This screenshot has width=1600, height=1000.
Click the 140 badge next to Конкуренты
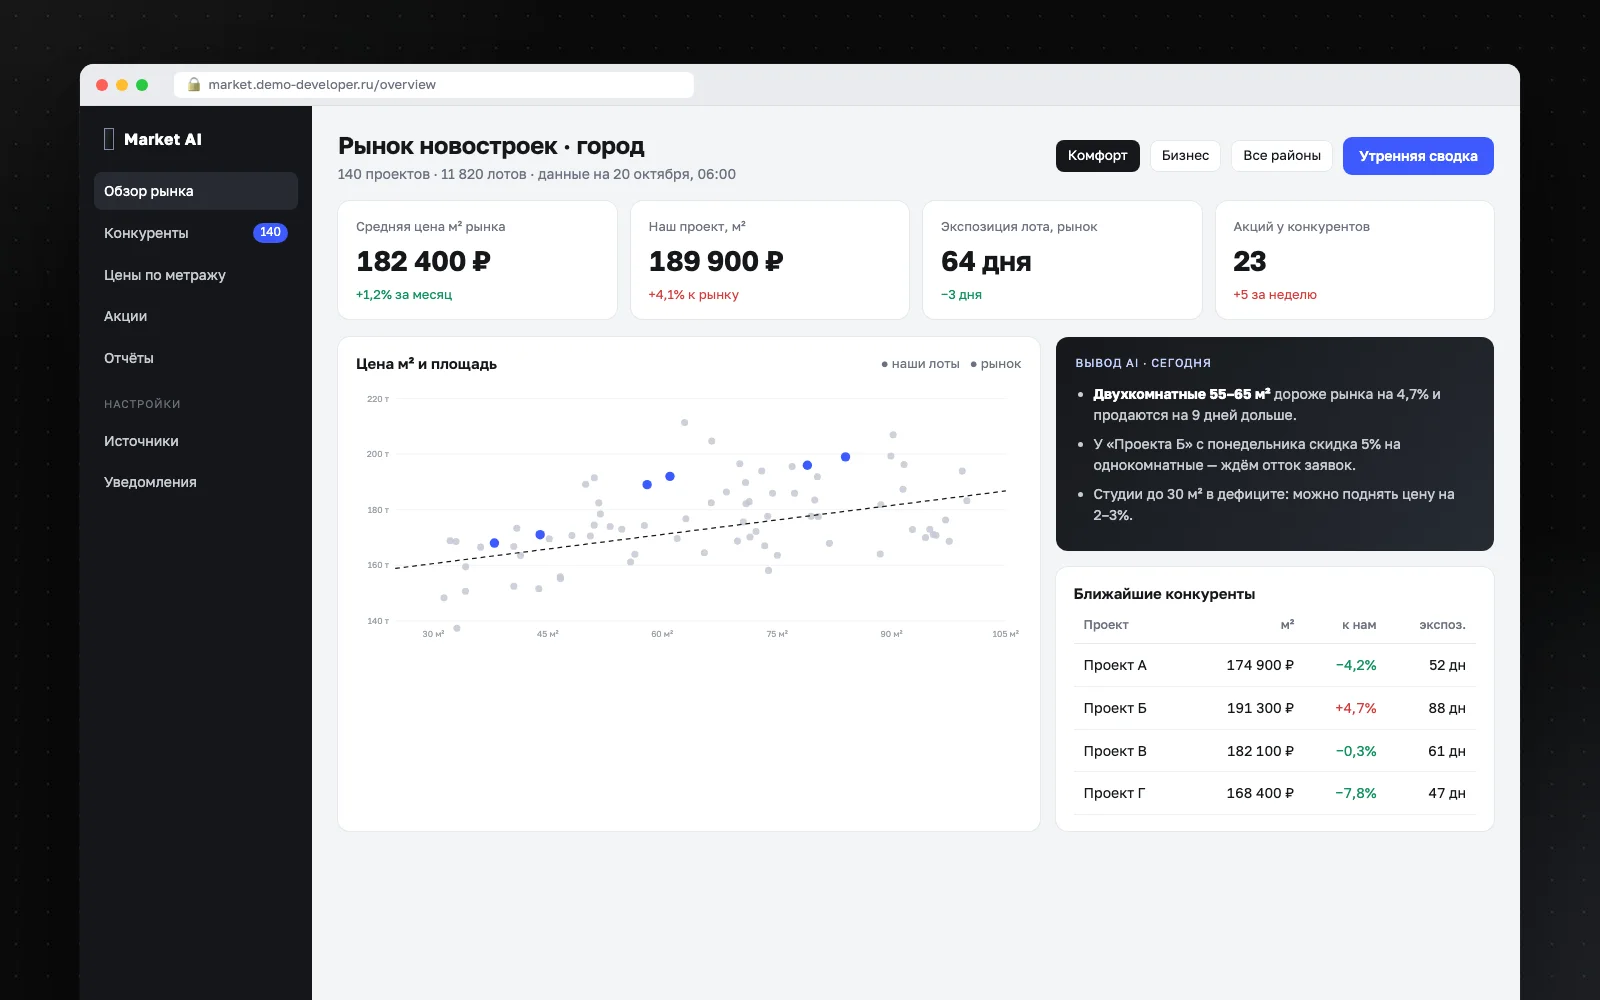click(x=270, y=233)
